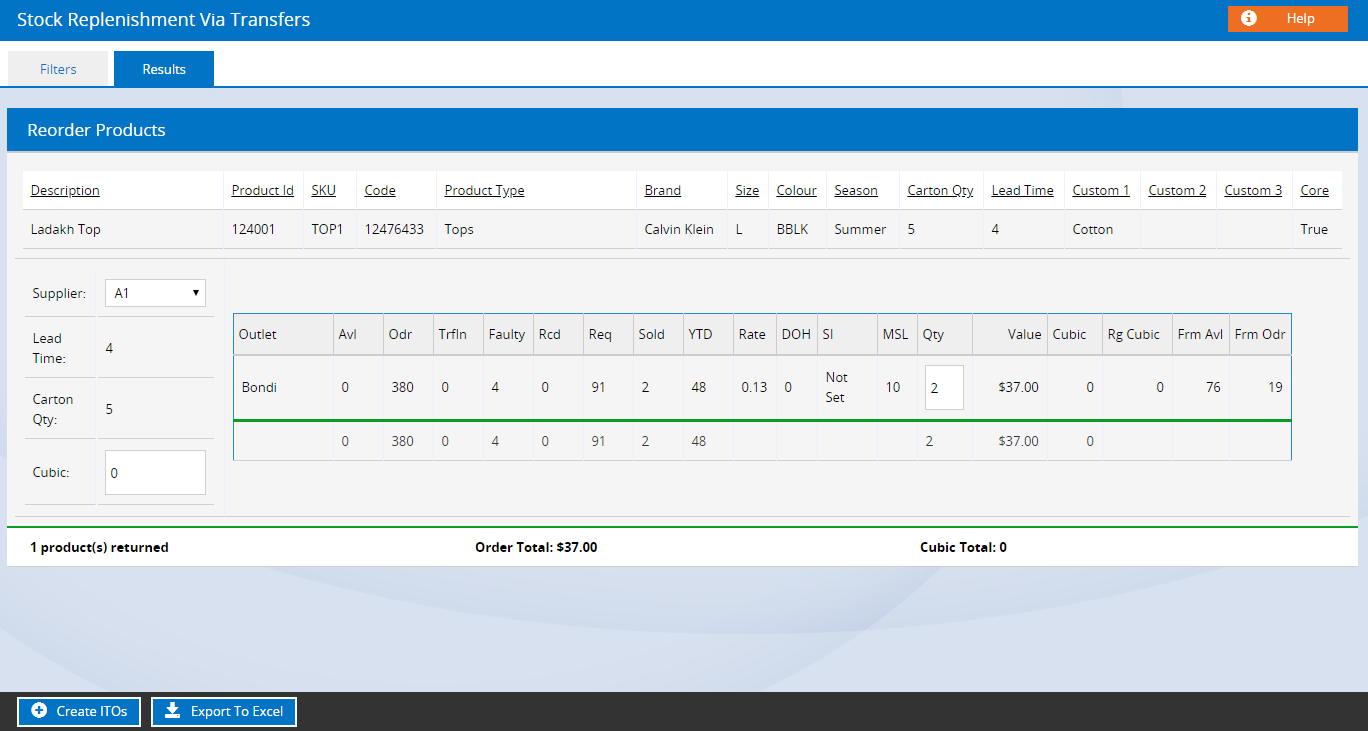
Task: Sort by Custom 2 column header
Action: pyautogui.click(x=1177, y=190)
